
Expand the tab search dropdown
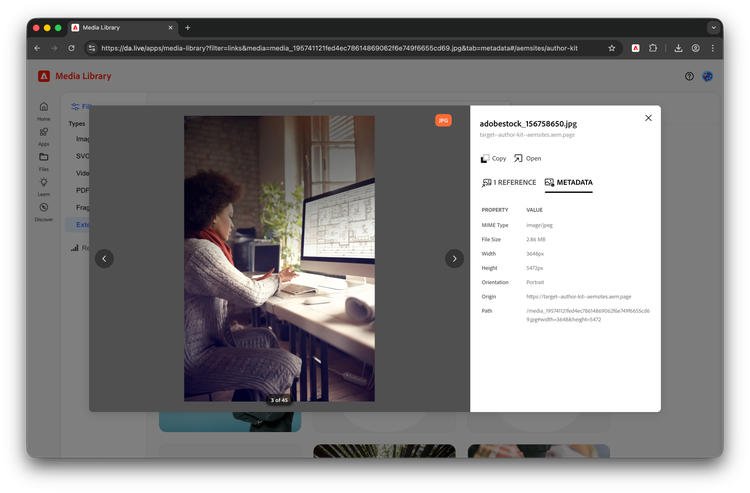pyautogui.click(x=713, y=27)
